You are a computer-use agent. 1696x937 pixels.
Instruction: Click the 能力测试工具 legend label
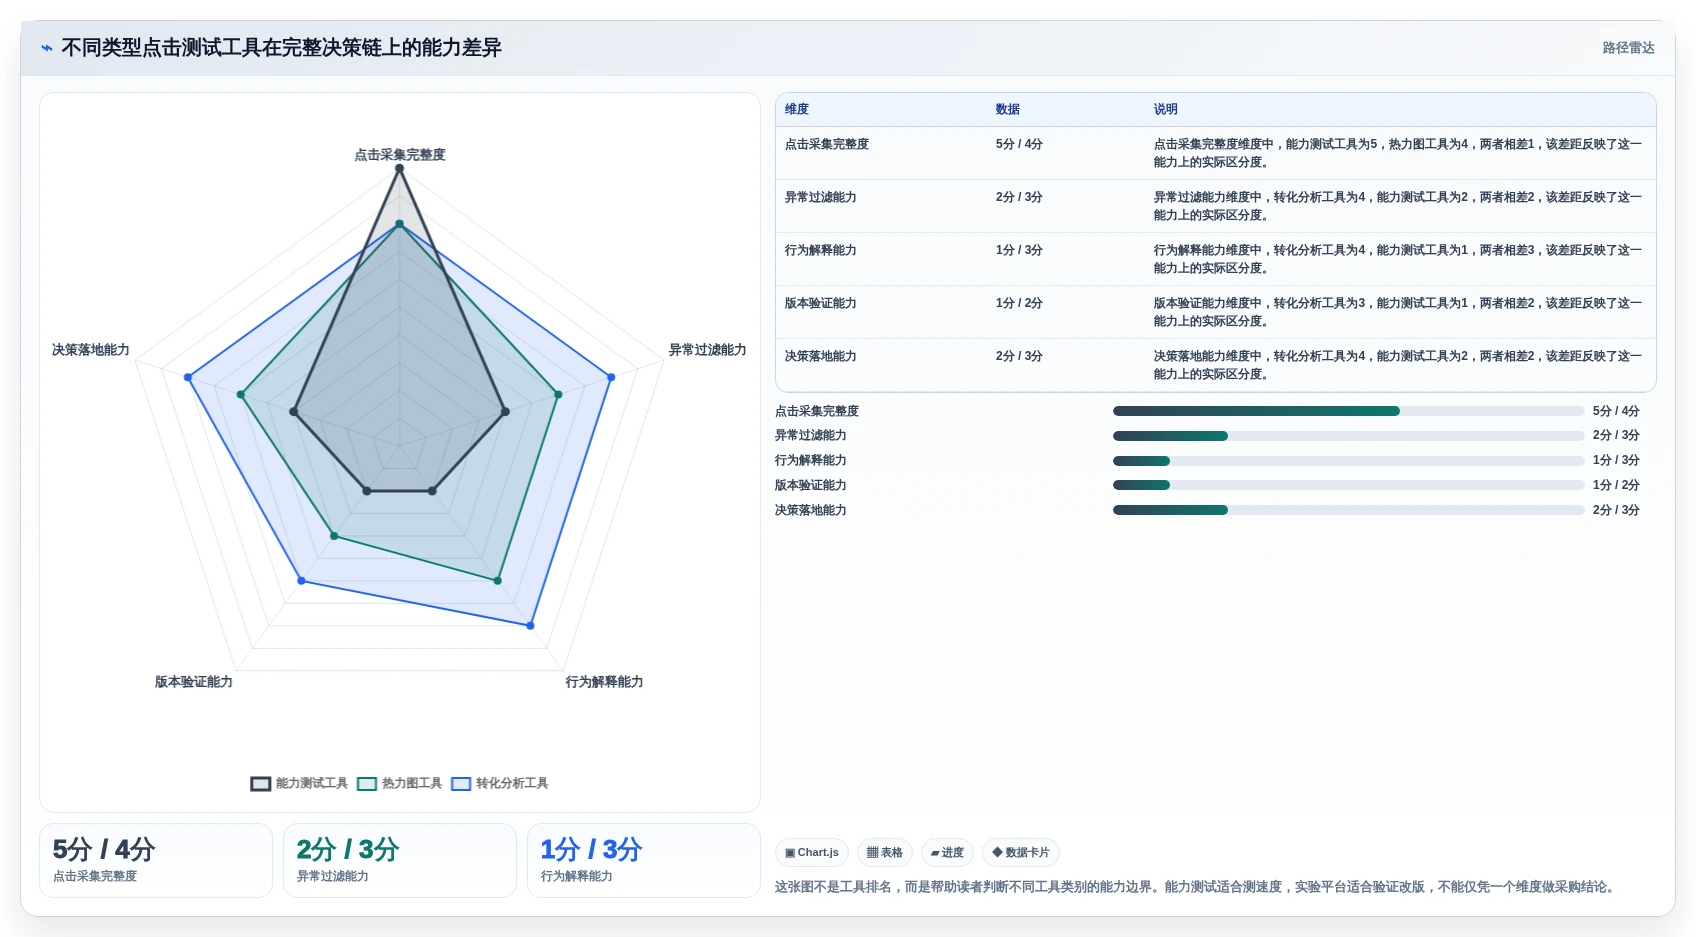312,783
